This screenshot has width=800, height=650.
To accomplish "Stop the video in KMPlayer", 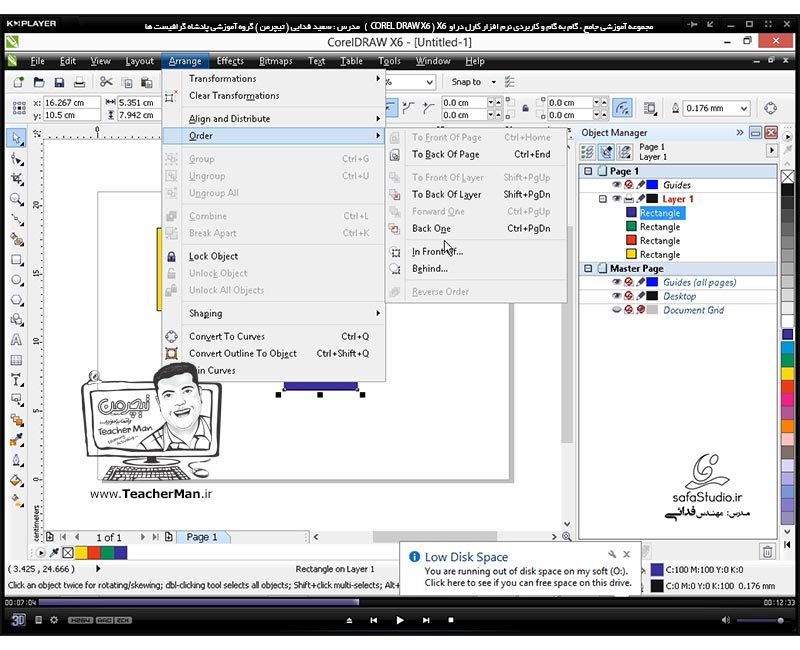I will pyautogui.click(x=451, y=620).
